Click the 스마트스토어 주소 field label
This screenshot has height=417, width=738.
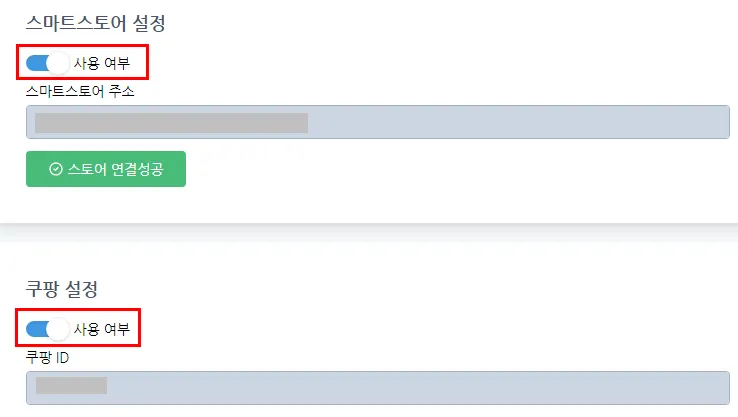(x=80, y=91)
